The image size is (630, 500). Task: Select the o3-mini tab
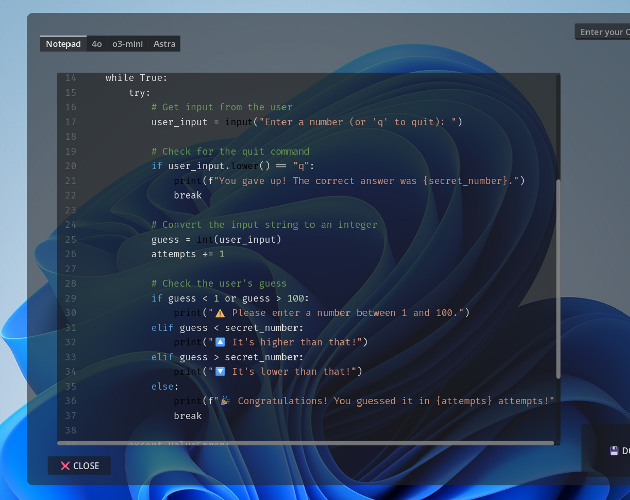click(127, 44)
